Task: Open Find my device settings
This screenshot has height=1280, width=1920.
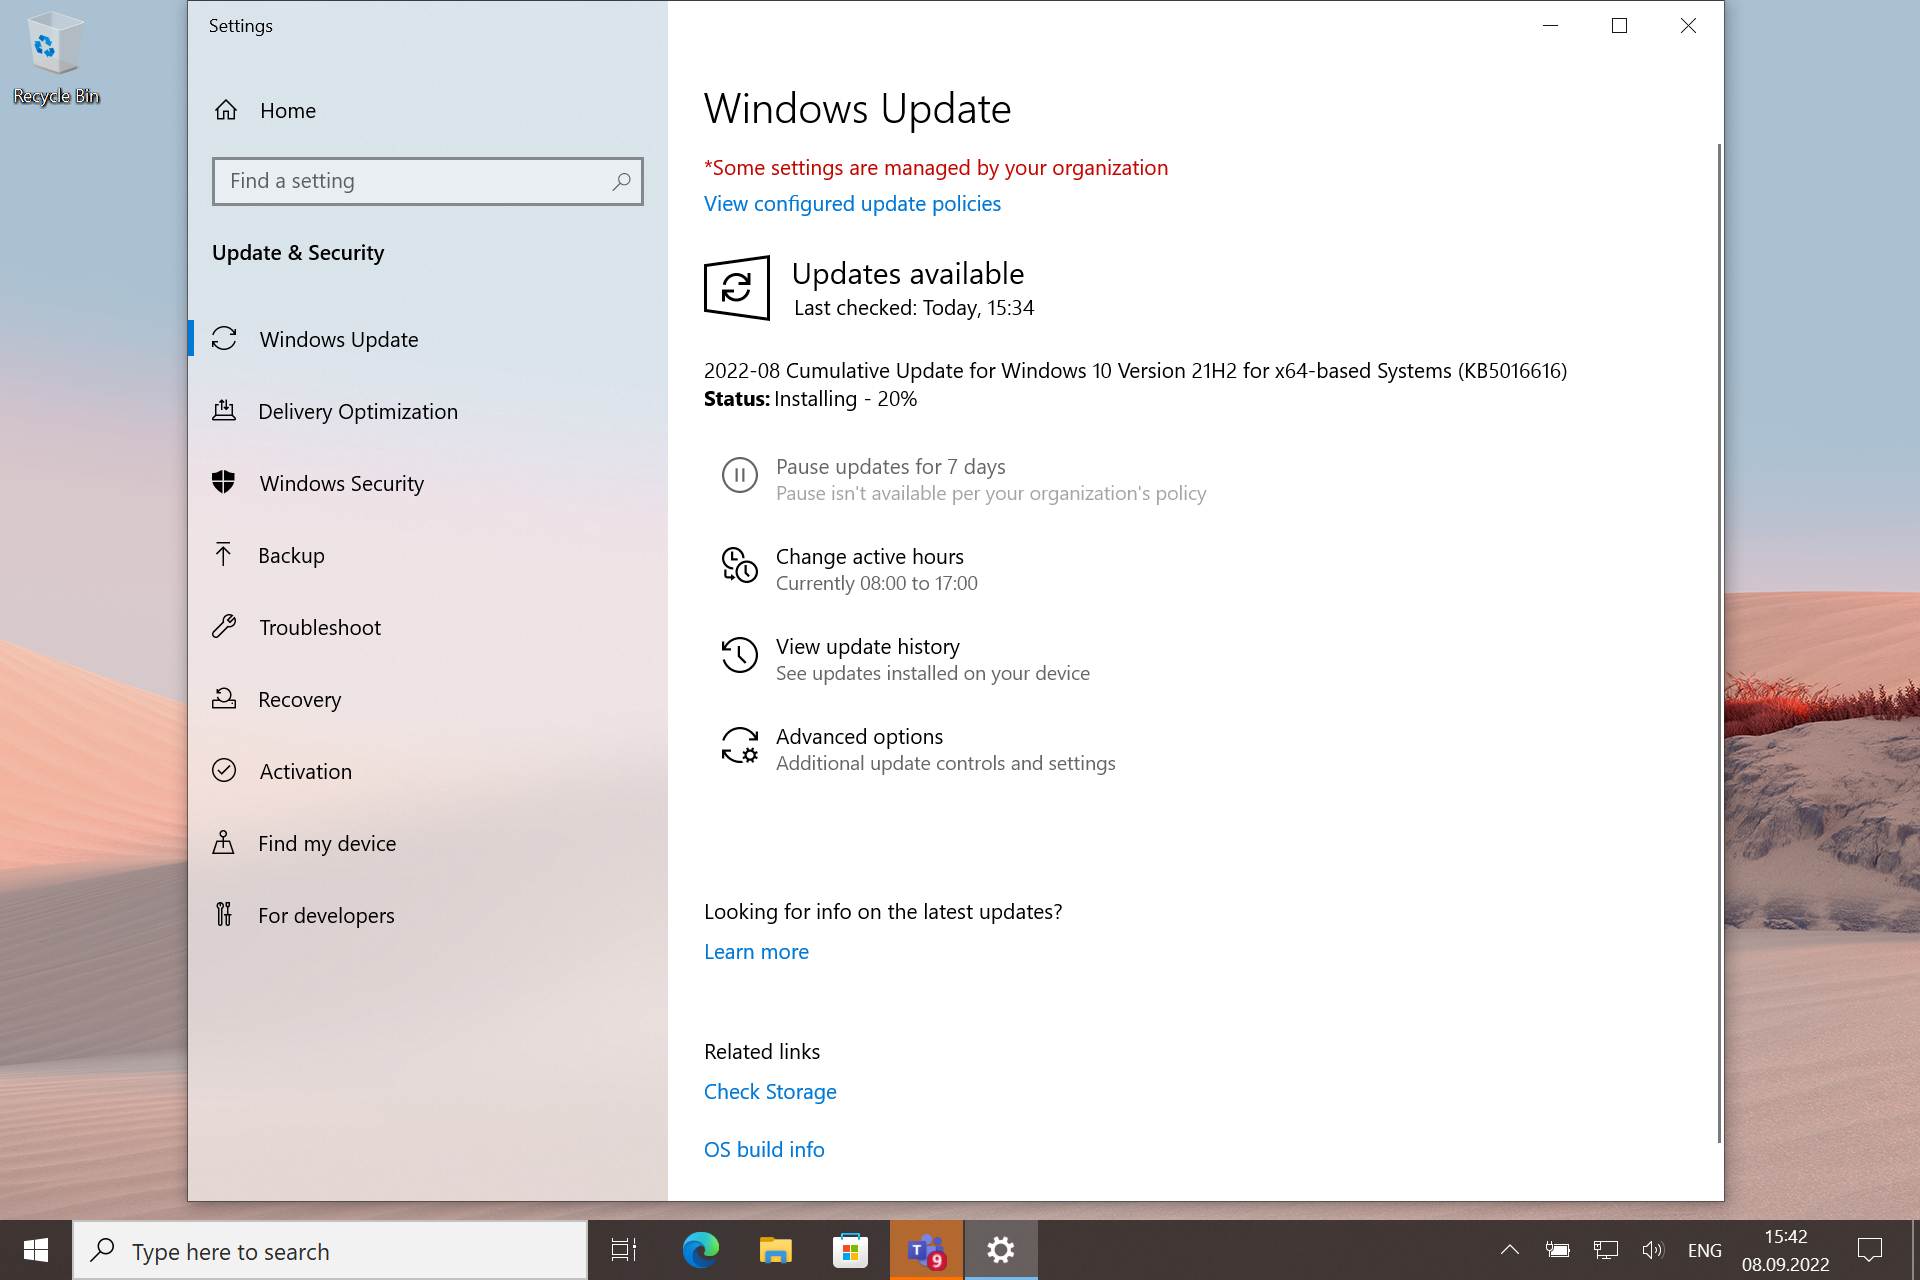Action: [x=327, y=843]
